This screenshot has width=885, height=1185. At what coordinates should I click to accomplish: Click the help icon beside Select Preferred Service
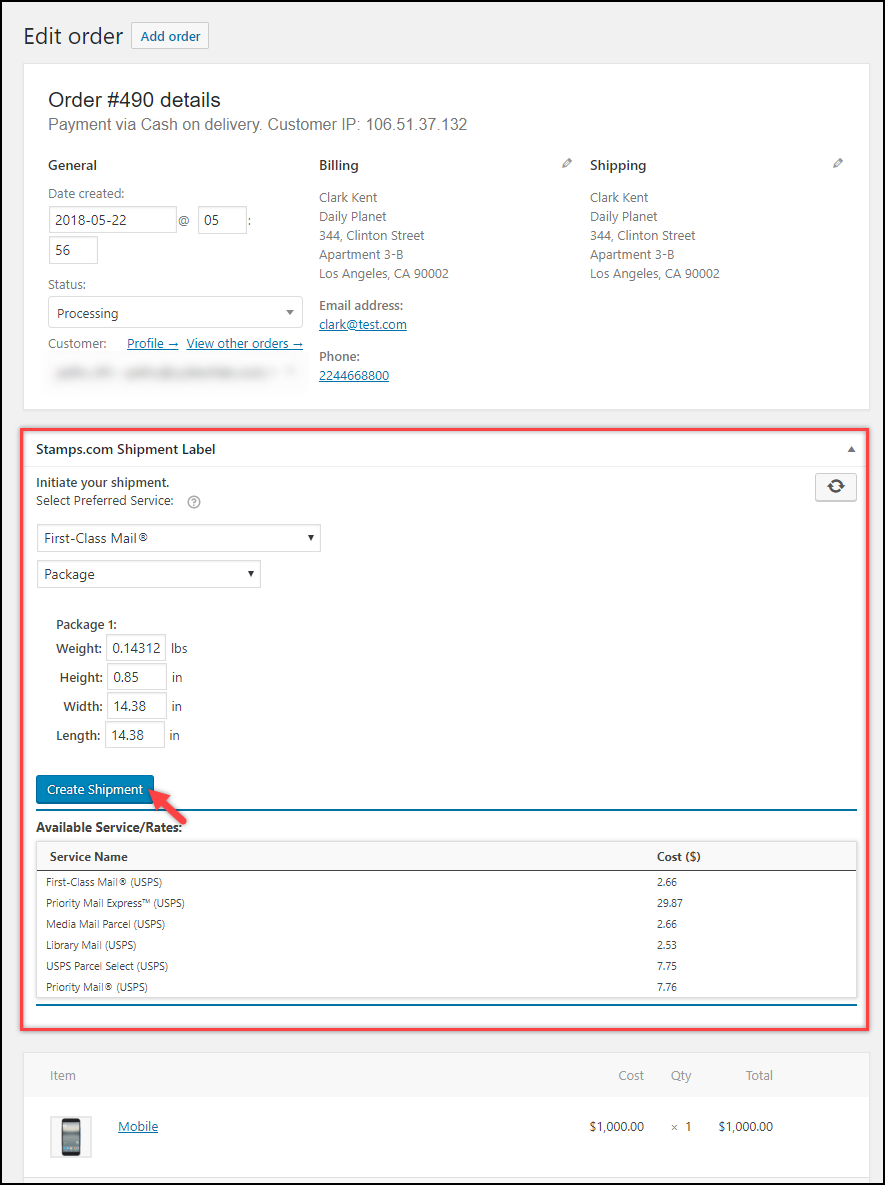click(193, 502)
